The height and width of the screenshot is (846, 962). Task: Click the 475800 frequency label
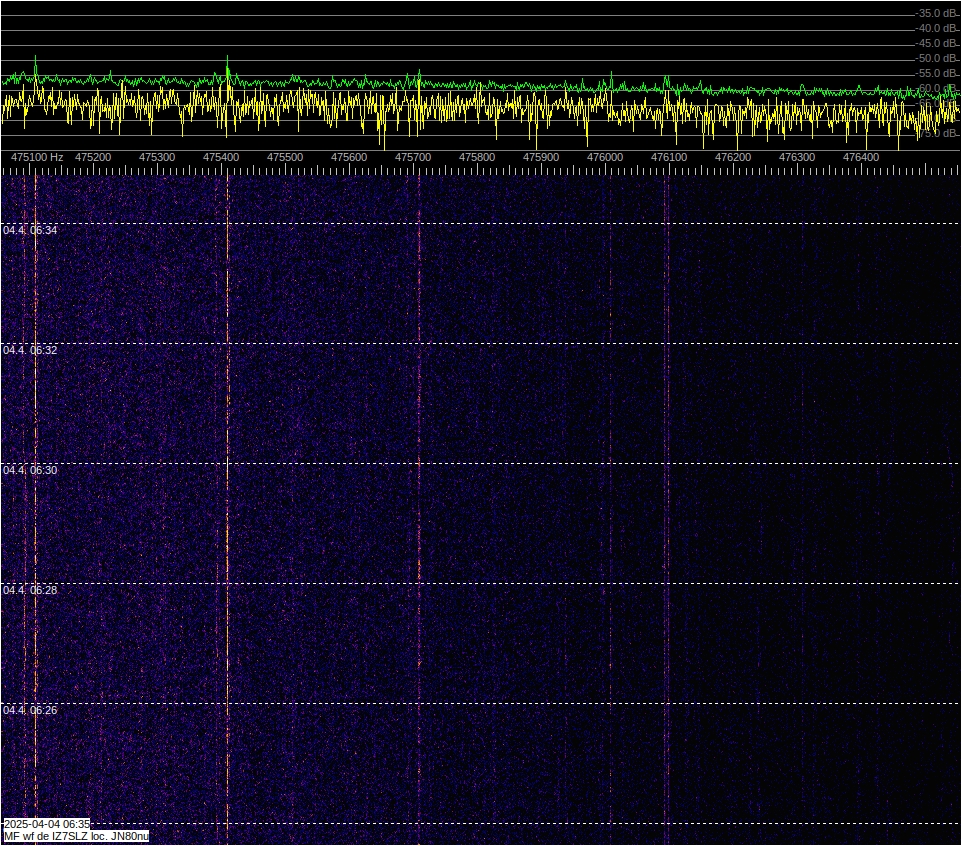[477, 157]
